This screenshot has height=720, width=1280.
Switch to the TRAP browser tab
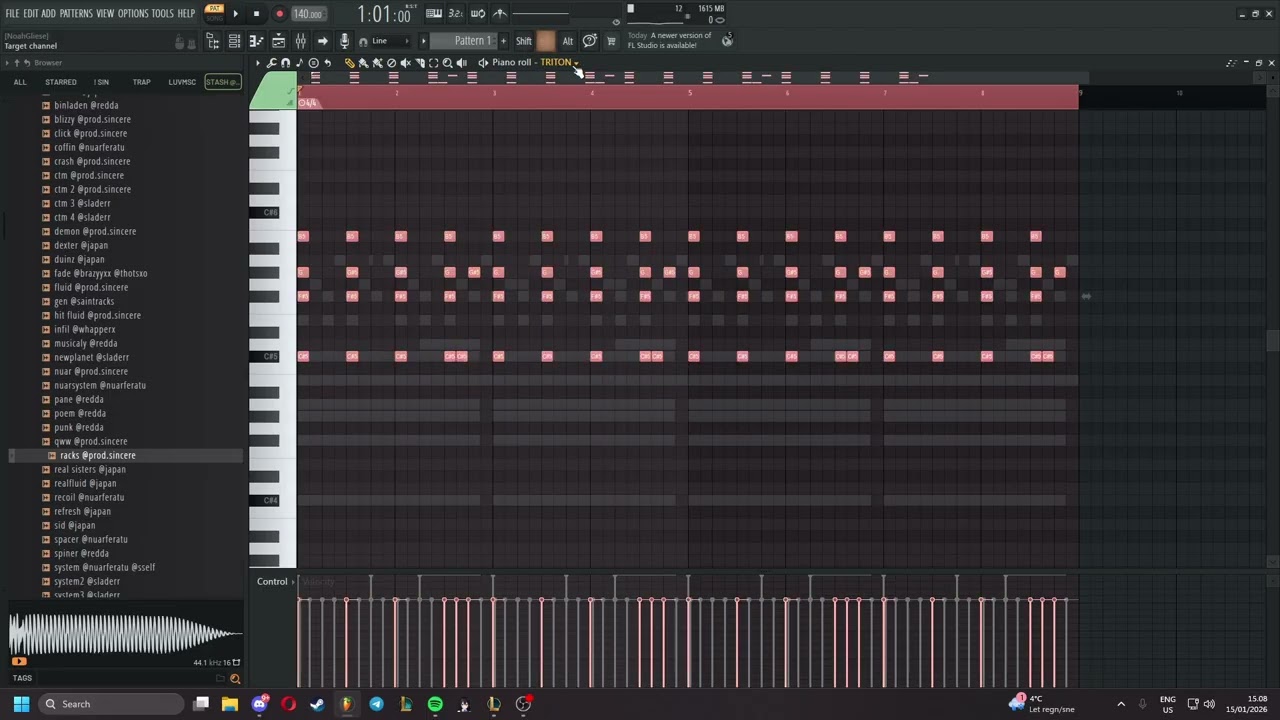pos(142,82)
